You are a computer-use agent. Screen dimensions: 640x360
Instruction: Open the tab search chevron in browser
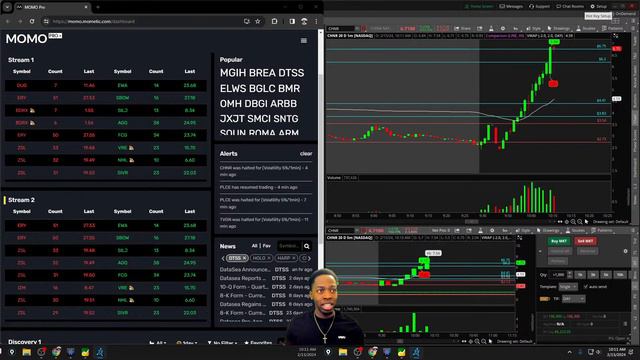pos(7,7)
